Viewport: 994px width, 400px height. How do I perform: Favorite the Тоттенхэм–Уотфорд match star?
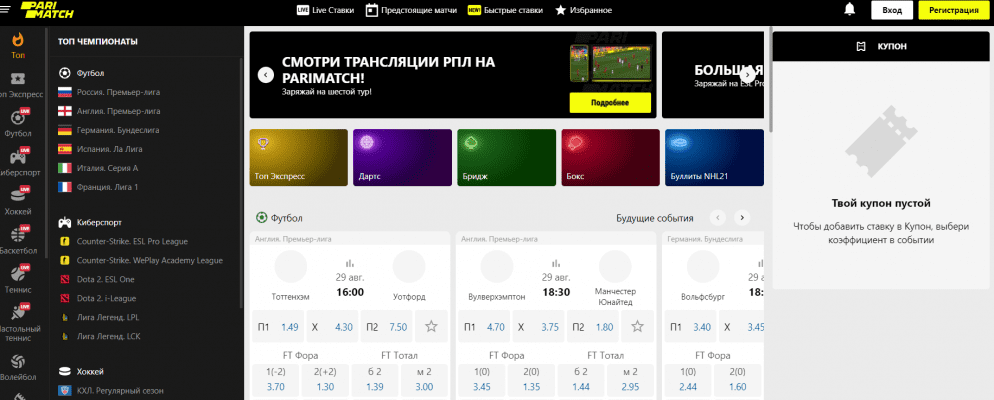pyautogui.click(x=432, y=326)
